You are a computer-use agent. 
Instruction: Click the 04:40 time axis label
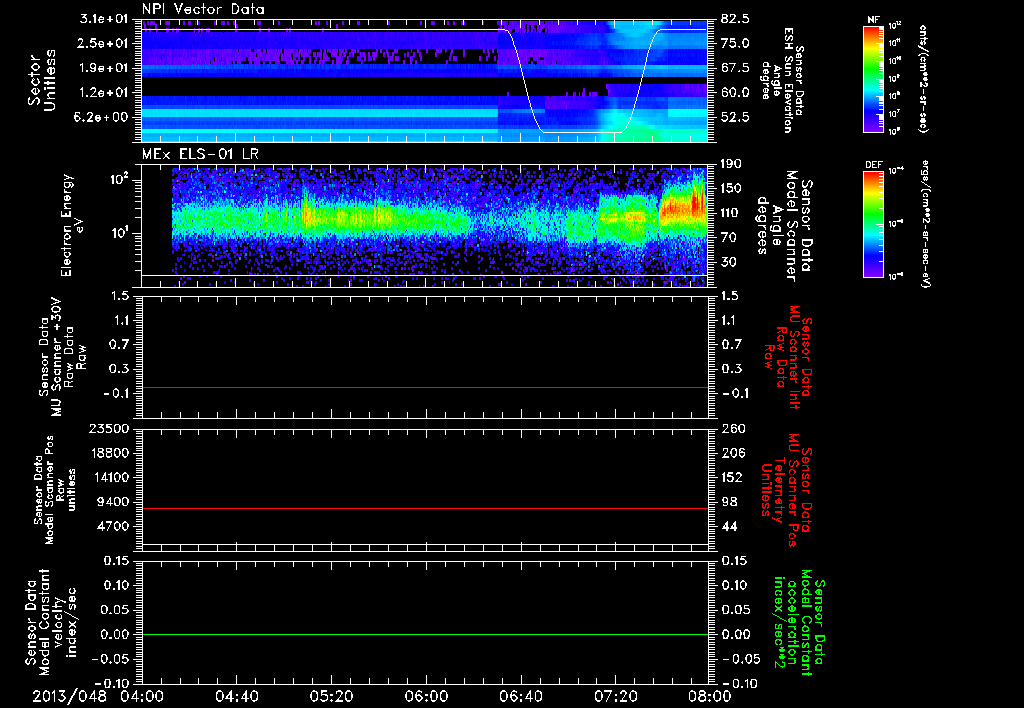pyautogui.click(x=236, y=696)
